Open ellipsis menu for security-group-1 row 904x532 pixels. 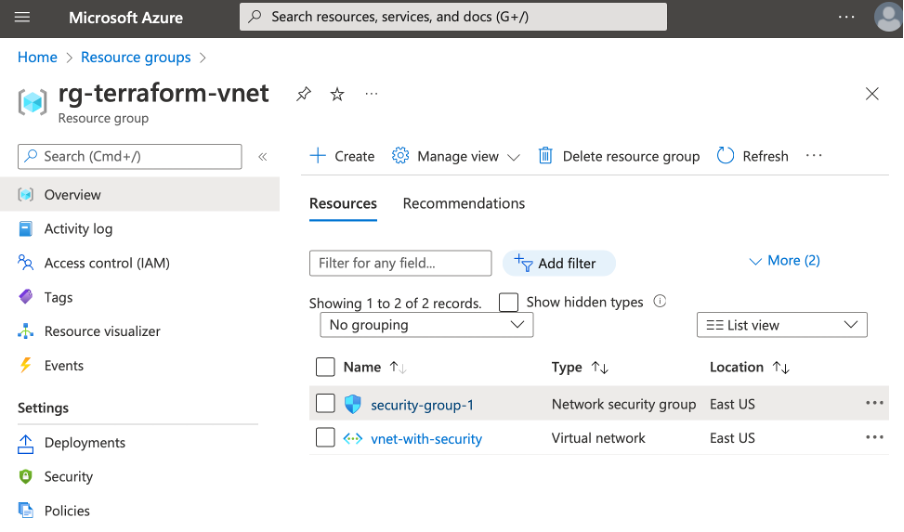tap(875, 403)
